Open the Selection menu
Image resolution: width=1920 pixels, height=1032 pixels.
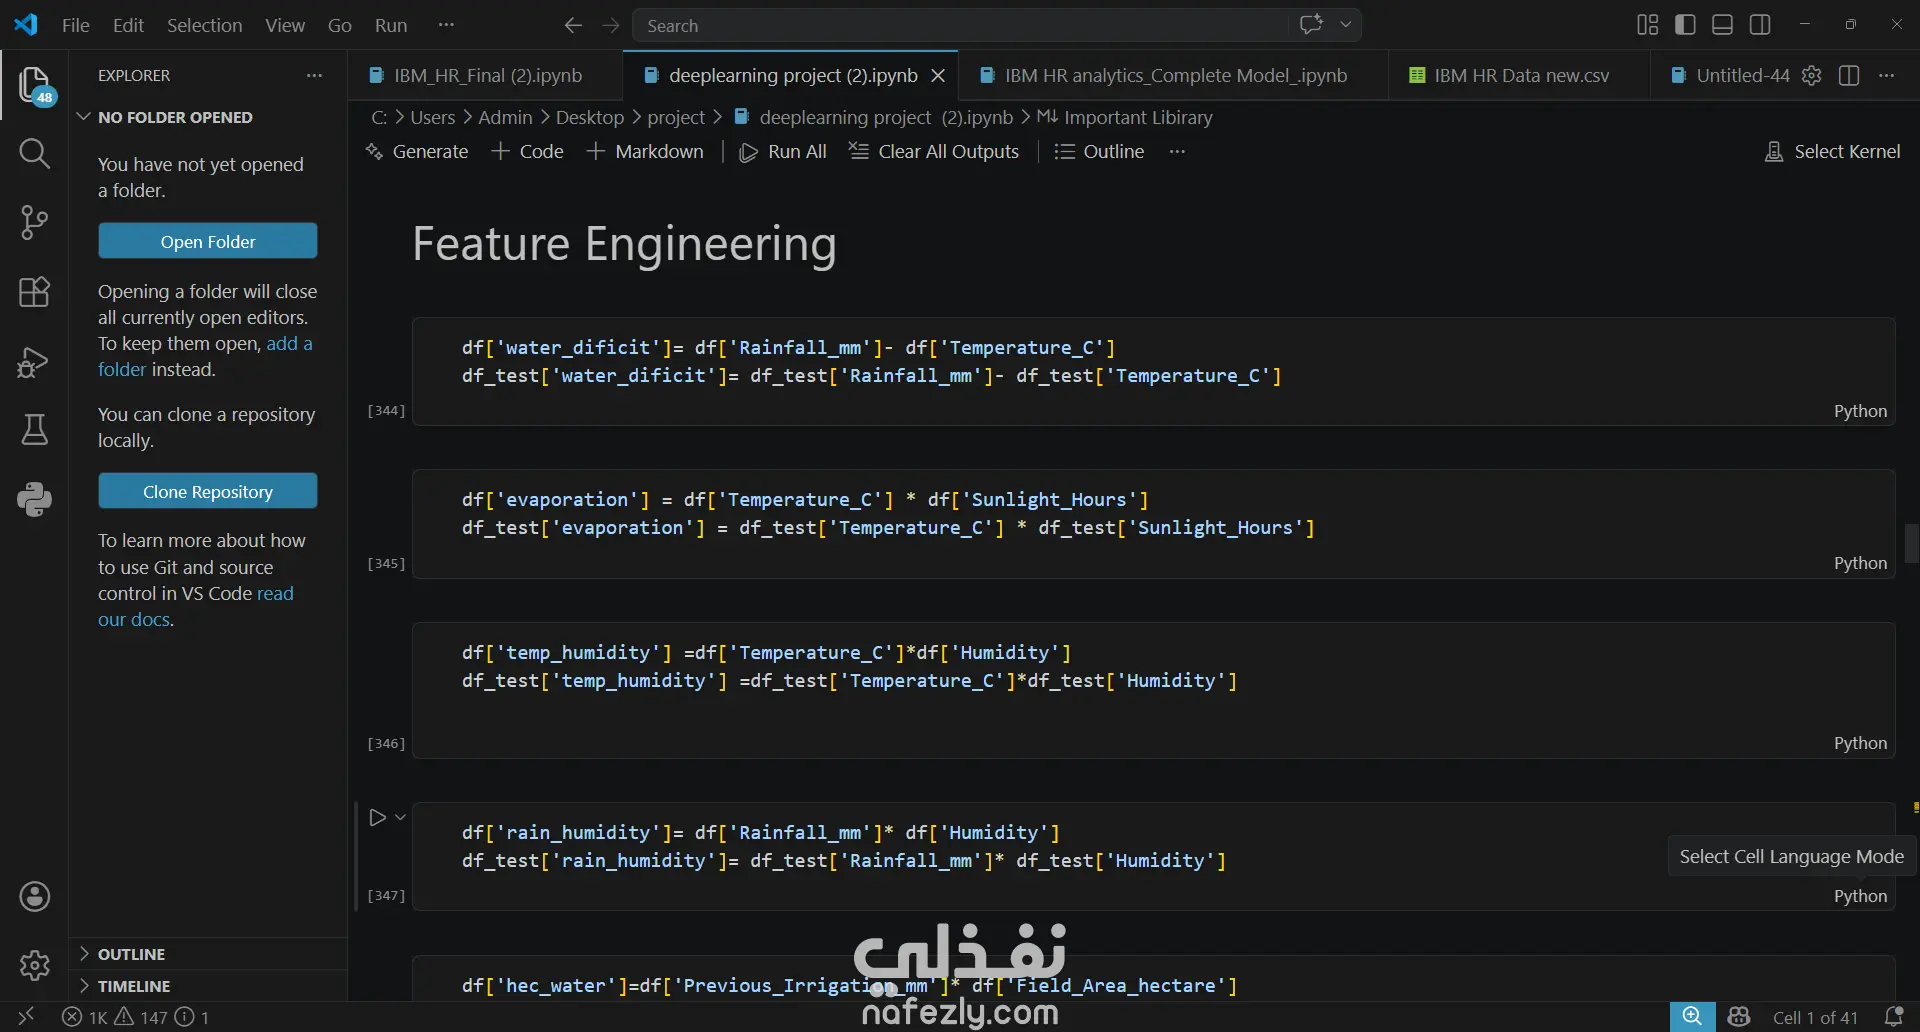pos(204,25)
